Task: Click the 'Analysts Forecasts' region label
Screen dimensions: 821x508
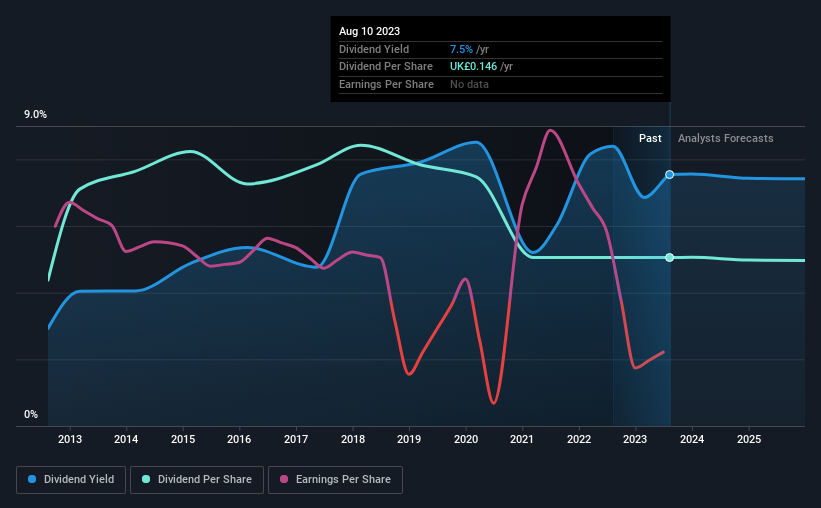Action: tap(725, 138)
